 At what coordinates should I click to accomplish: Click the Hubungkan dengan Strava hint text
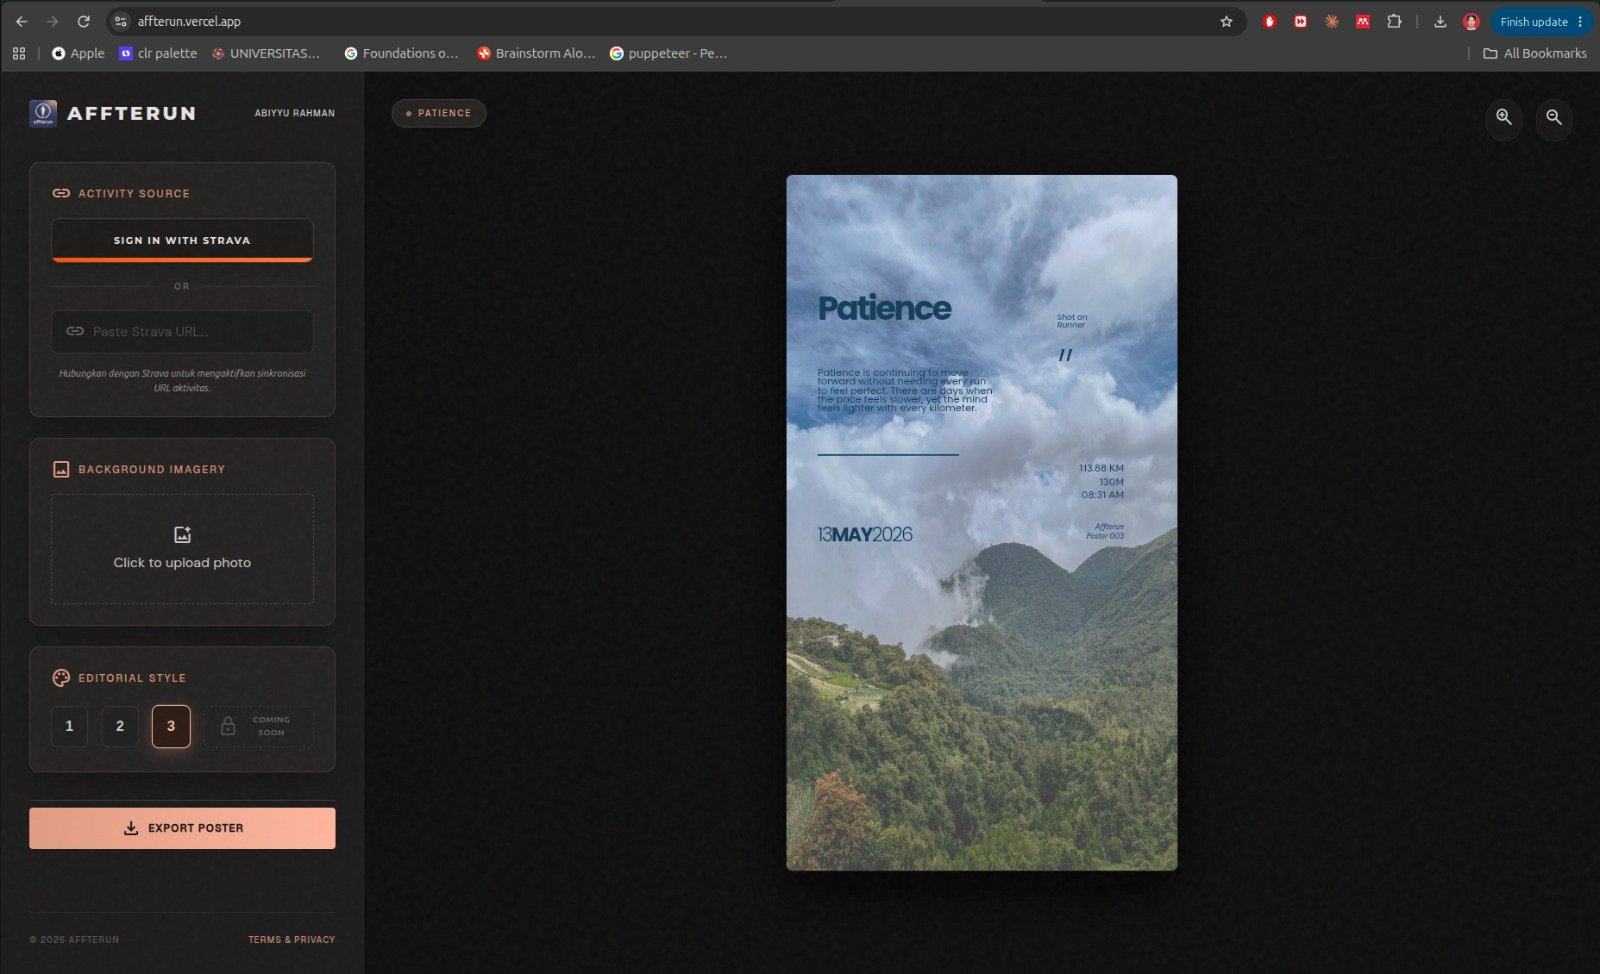click(x=182, y=380)
